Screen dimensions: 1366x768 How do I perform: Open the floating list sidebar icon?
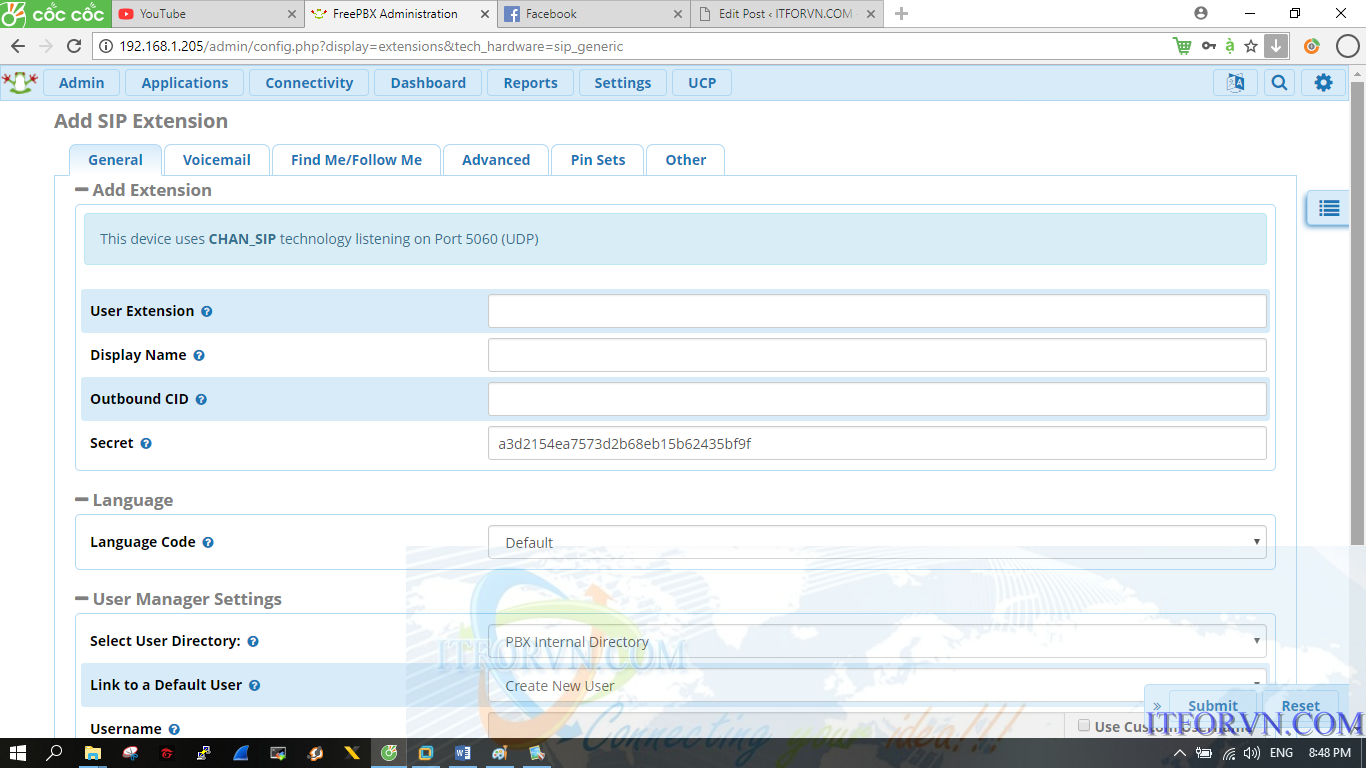[1328, 208]
